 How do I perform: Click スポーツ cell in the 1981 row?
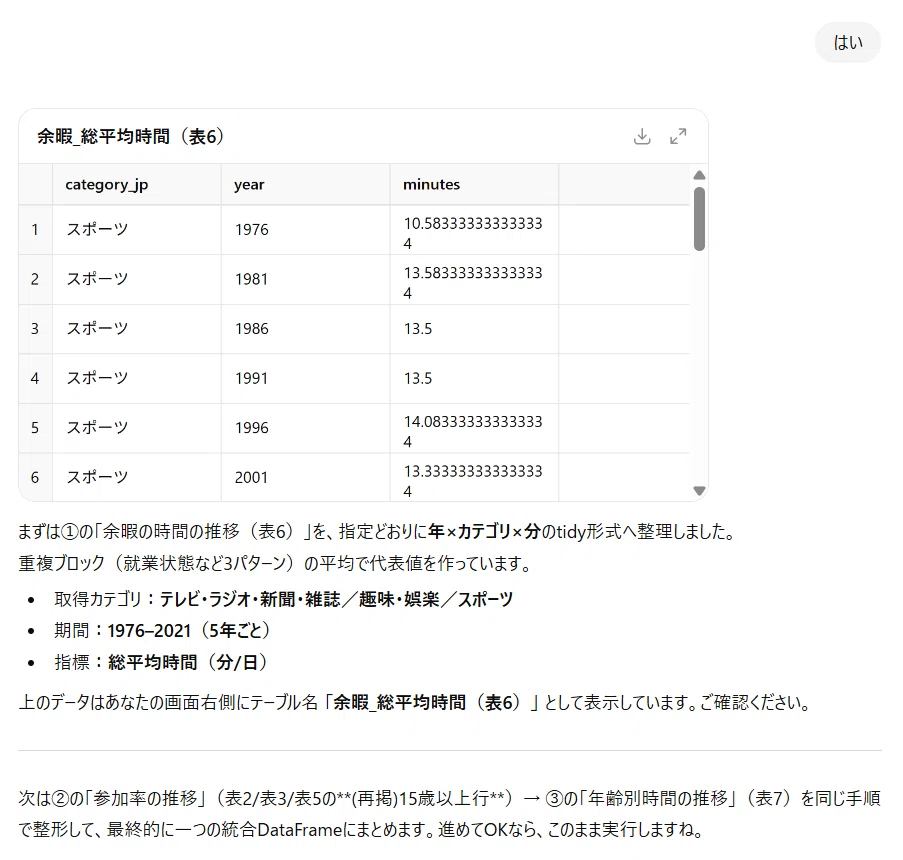click(x=136, y=279)
